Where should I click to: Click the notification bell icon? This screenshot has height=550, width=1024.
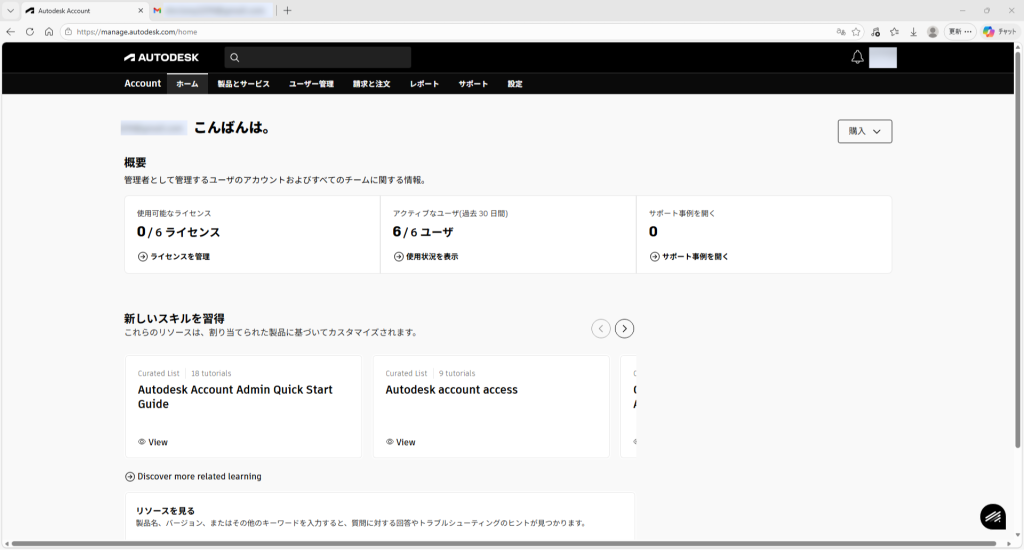(x=857, y=58)
